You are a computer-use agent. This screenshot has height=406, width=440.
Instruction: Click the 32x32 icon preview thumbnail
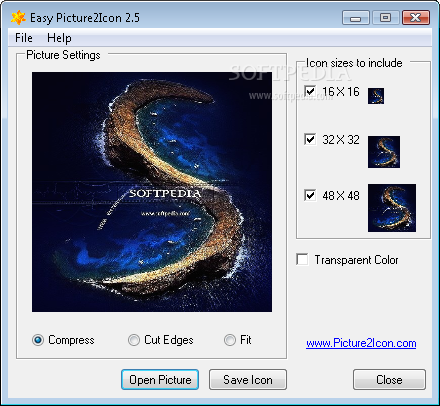point(384,152)
